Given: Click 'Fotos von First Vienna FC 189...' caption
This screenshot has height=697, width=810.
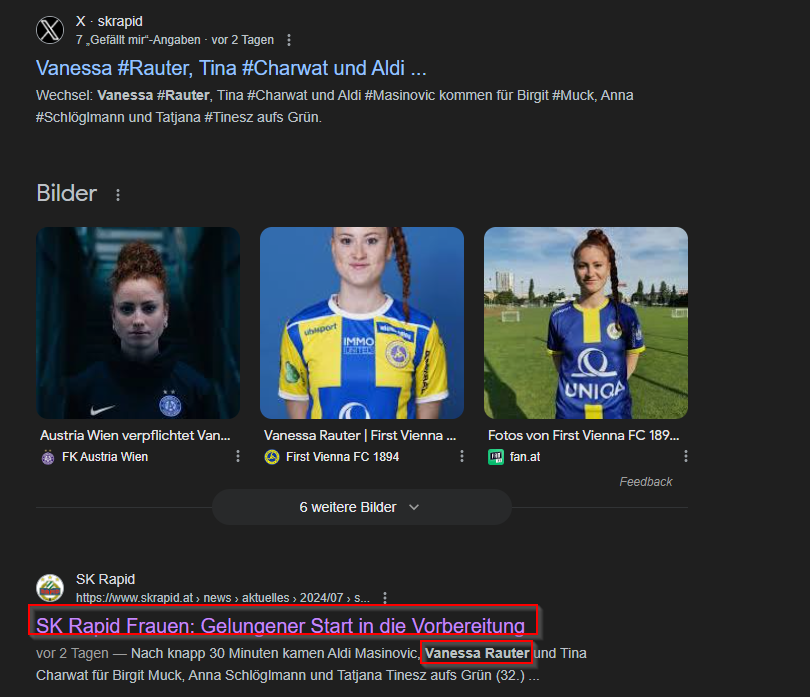Looking at the screenshot, I should [x=584, y=436].
